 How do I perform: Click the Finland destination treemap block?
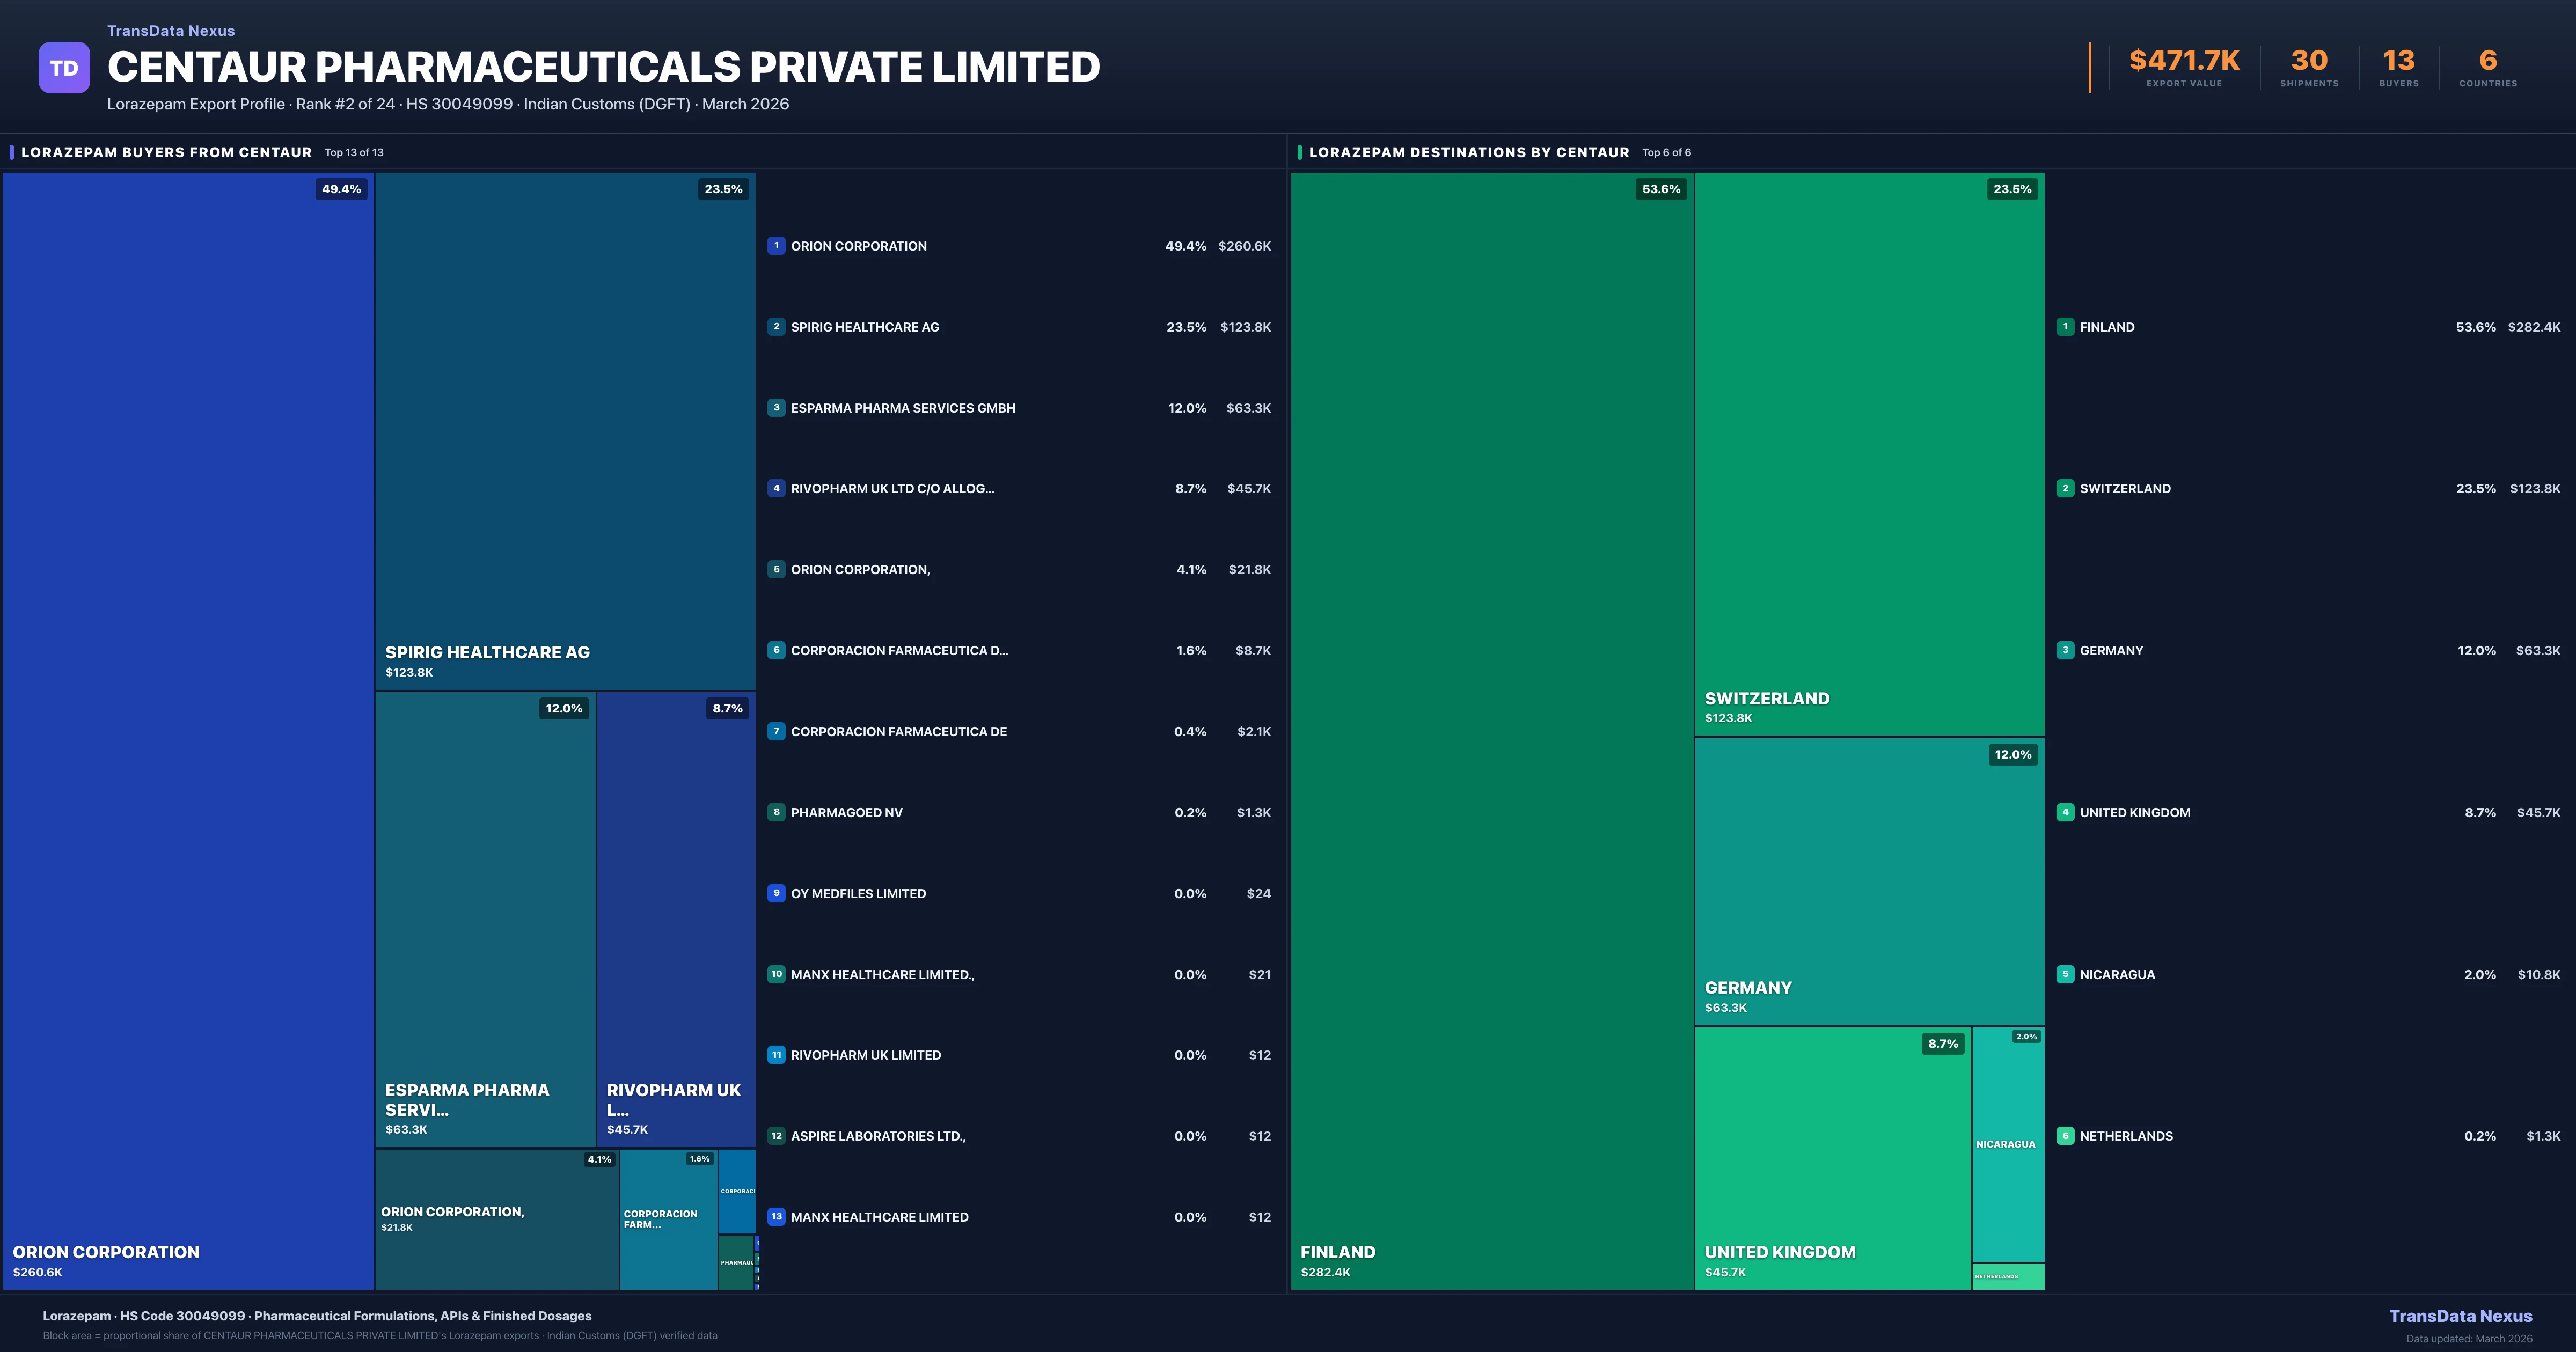(1491, 730)
